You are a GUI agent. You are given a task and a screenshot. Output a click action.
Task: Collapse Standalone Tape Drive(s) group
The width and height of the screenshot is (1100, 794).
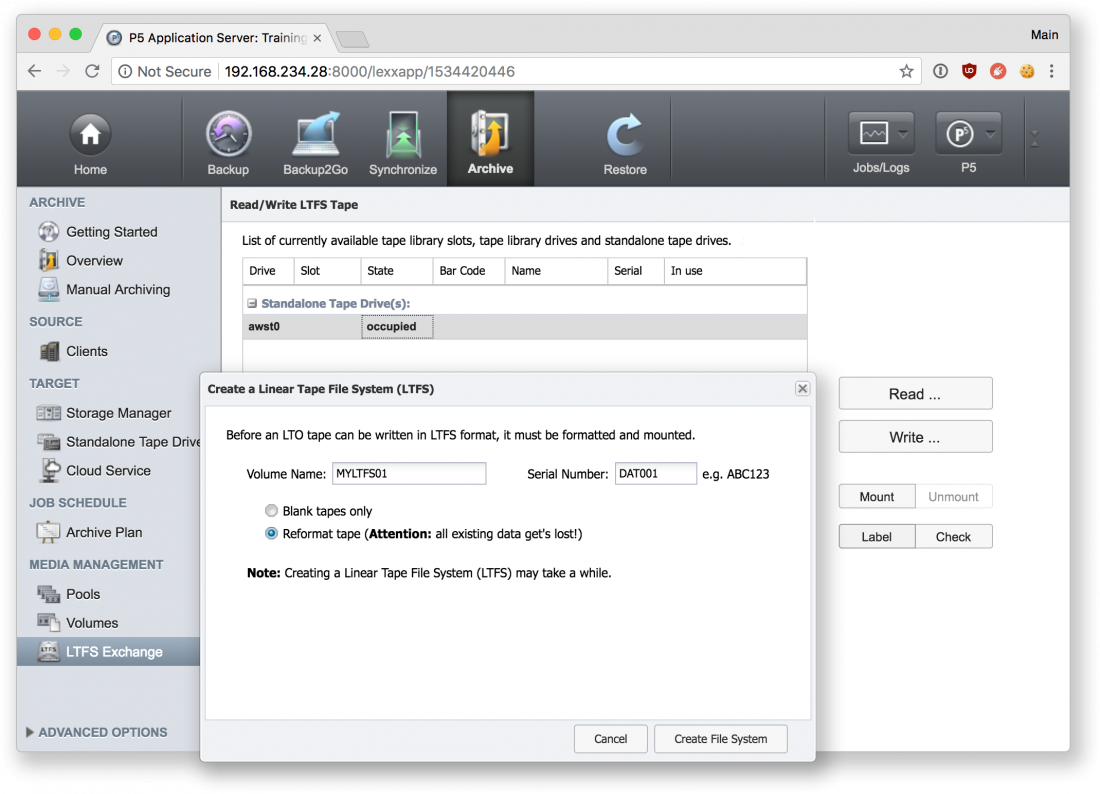click(252, 303)
